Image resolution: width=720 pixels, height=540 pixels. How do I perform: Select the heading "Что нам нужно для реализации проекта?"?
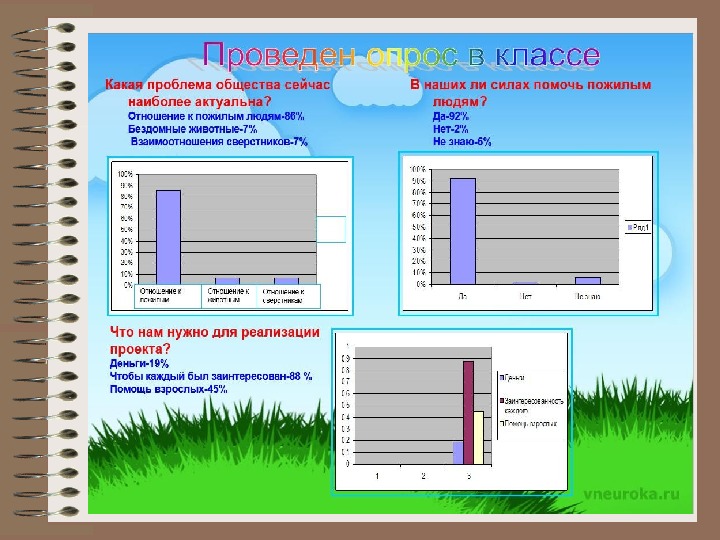pyautogui.click(x=214, y=340)
